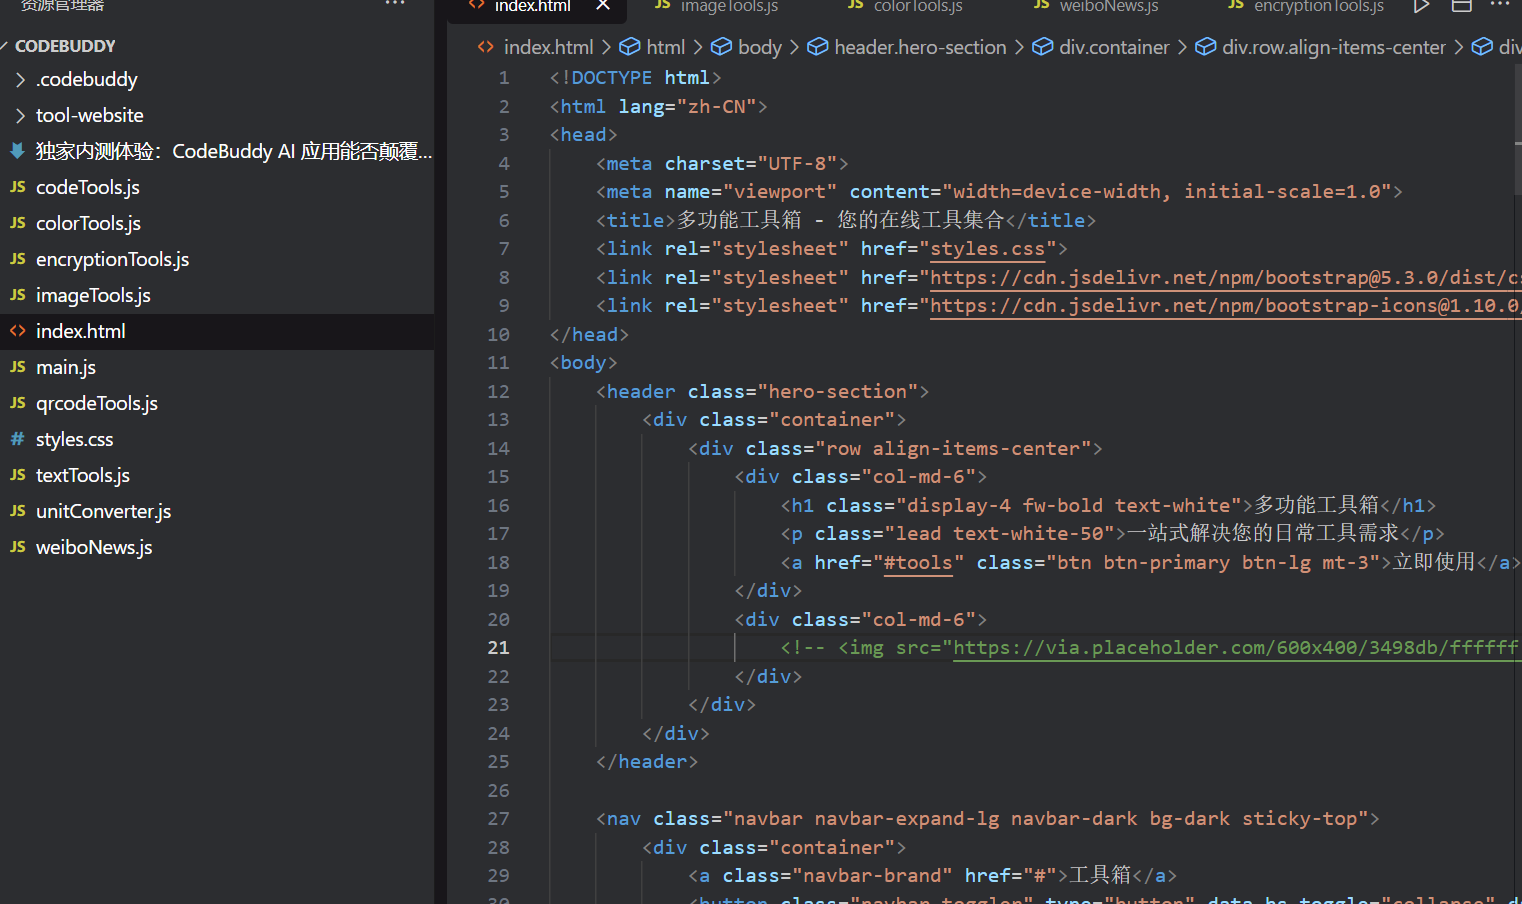Switch to the colorTools.js tab
The height and width of the screenshot is (904, 1522).
click(x=917, y=7)
